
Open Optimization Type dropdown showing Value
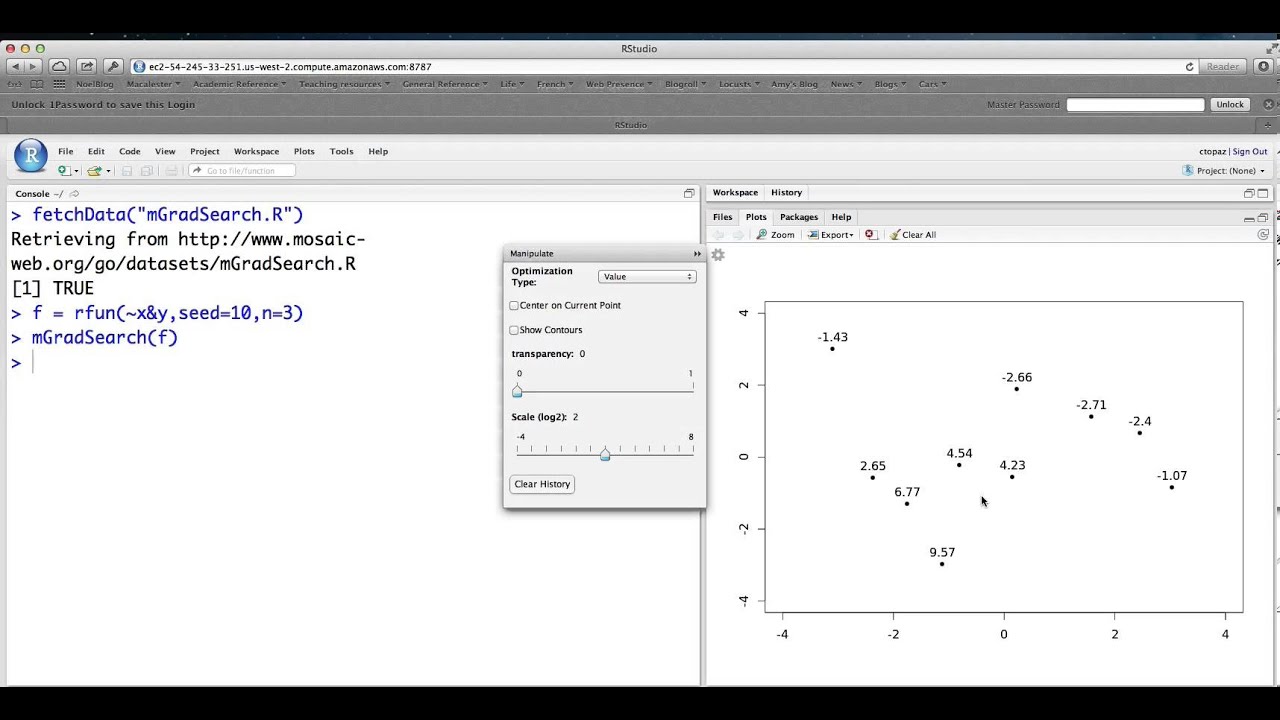[647, 276]
